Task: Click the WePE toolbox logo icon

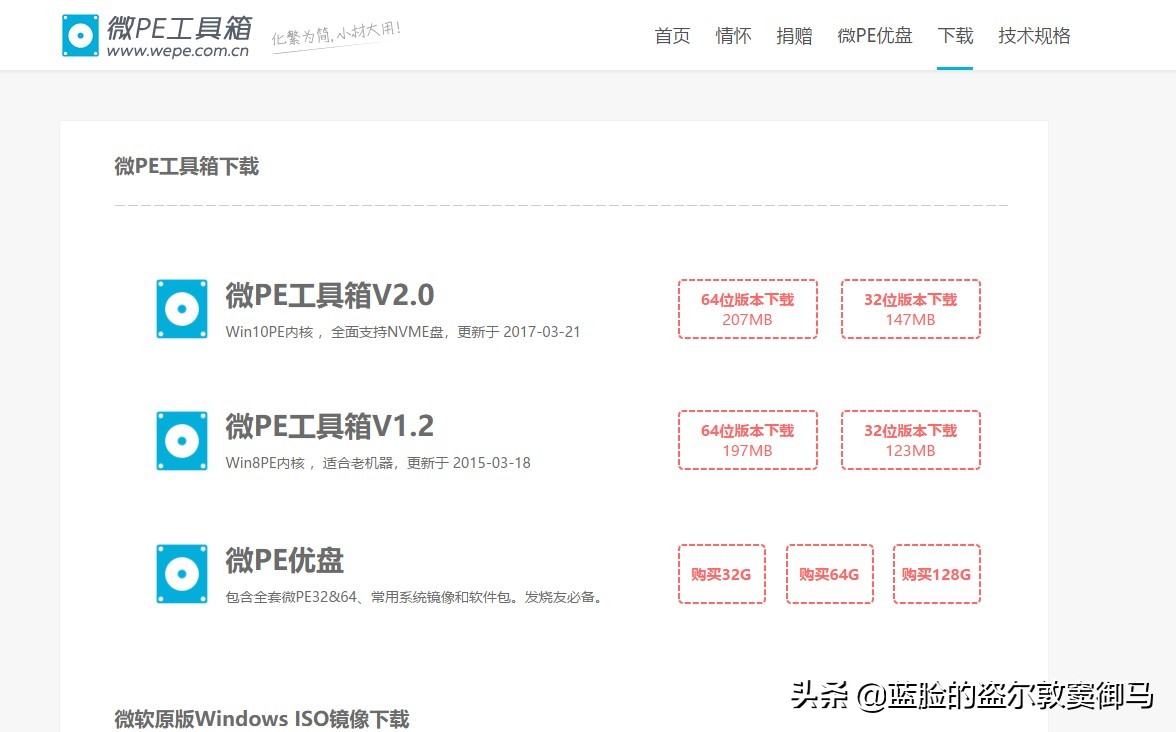Action: [x=80, y=34]
